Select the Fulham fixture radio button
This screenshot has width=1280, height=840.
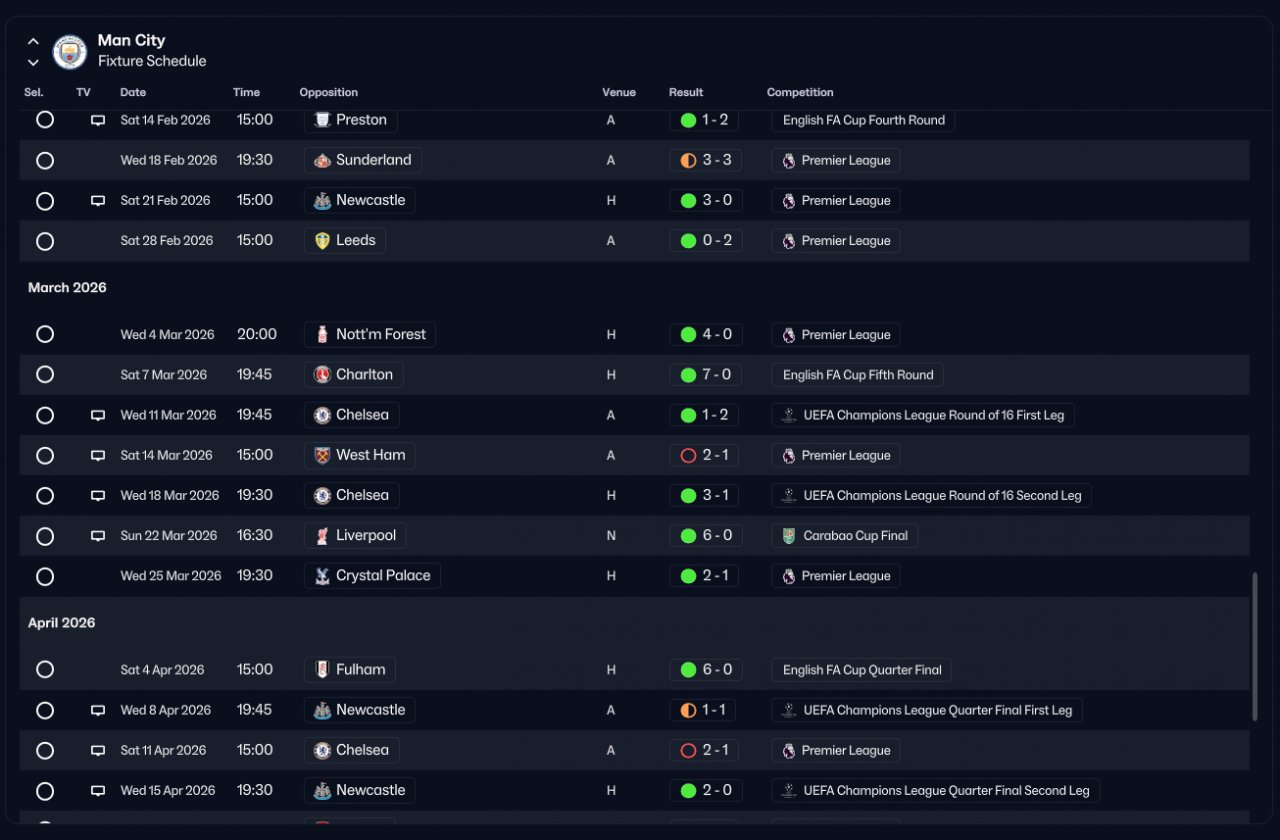click(x=45, y=669)
